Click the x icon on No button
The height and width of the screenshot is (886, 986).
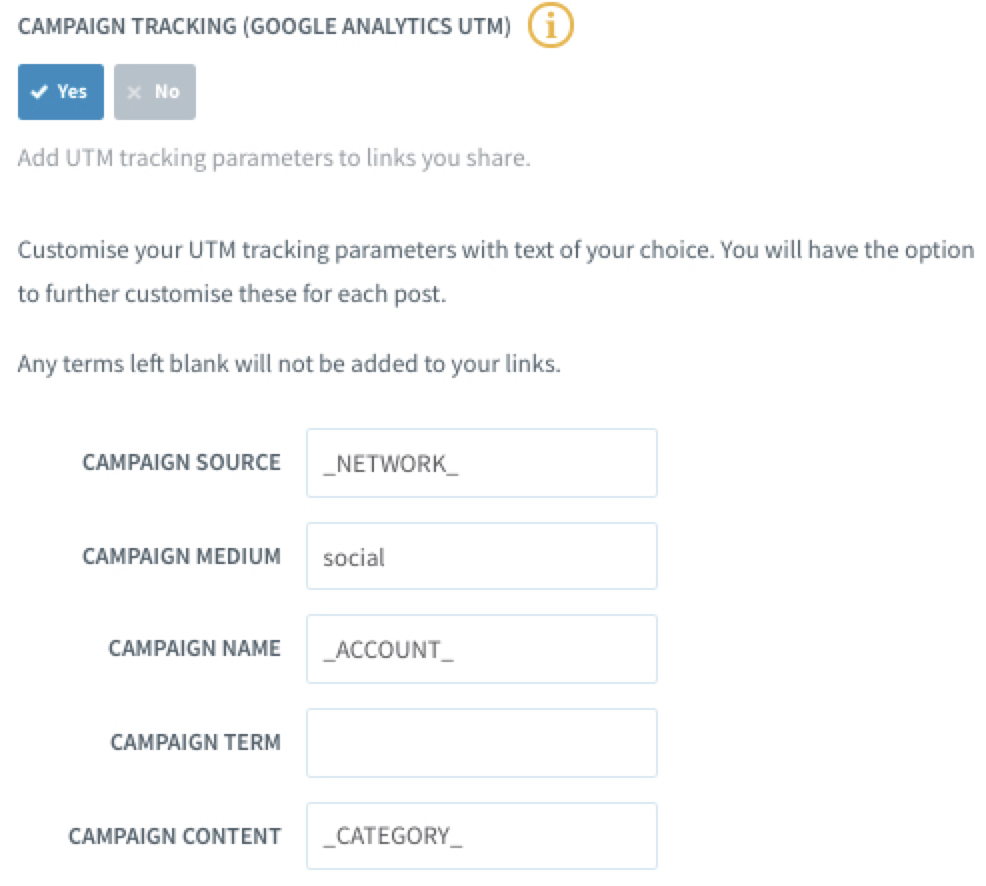coord(137,92)
